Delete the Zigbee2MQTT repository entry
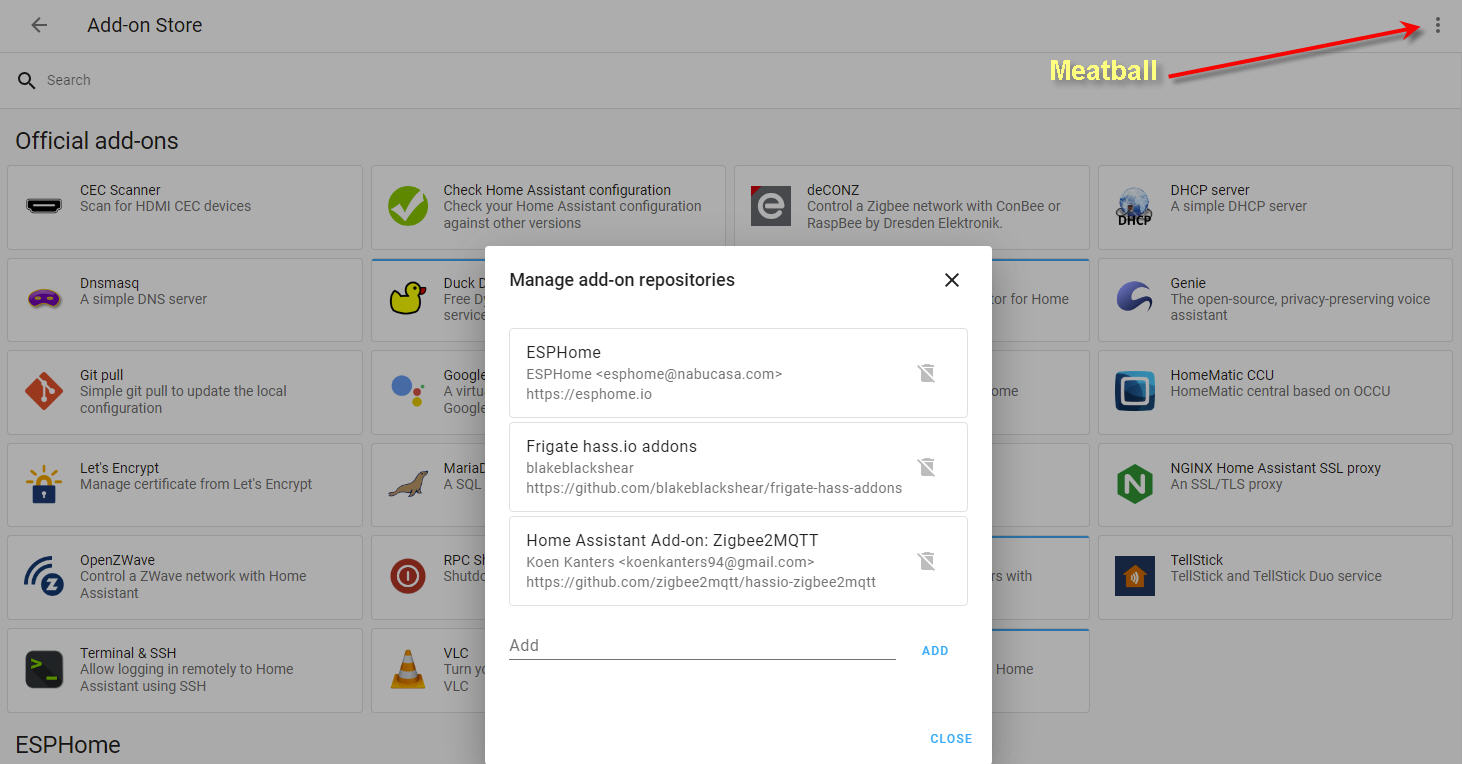1462x764 pixels. click(x=926, y=560)
